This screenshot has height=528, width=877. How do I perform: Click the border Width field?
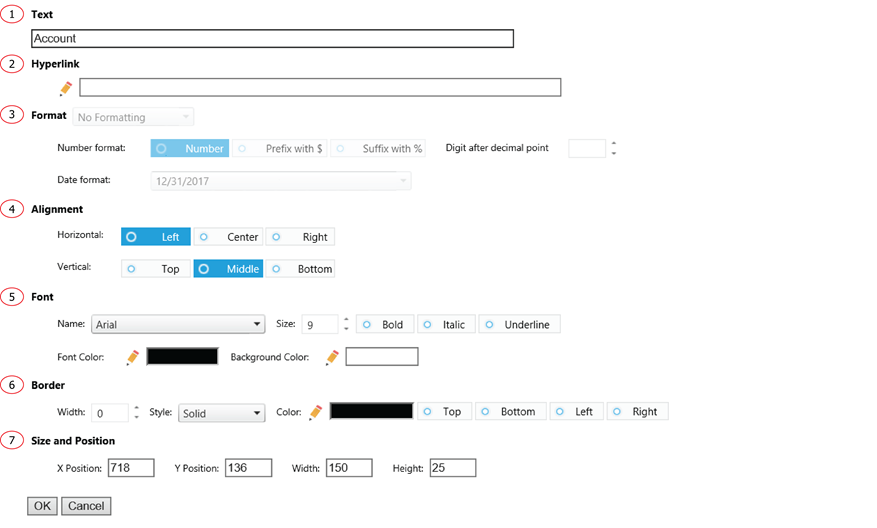tap(110, 413)
